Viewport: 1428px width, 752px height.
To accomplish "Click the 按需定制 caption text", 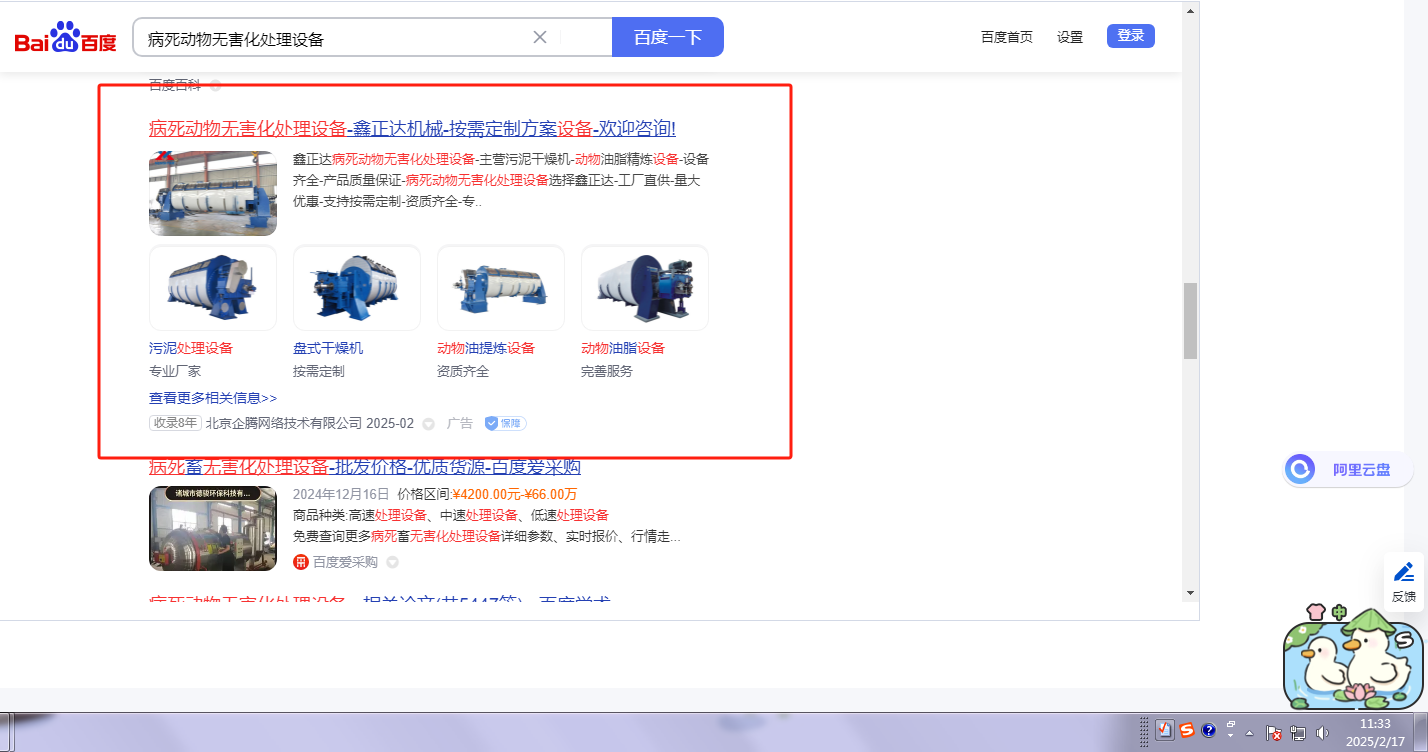I will [319, 371].
